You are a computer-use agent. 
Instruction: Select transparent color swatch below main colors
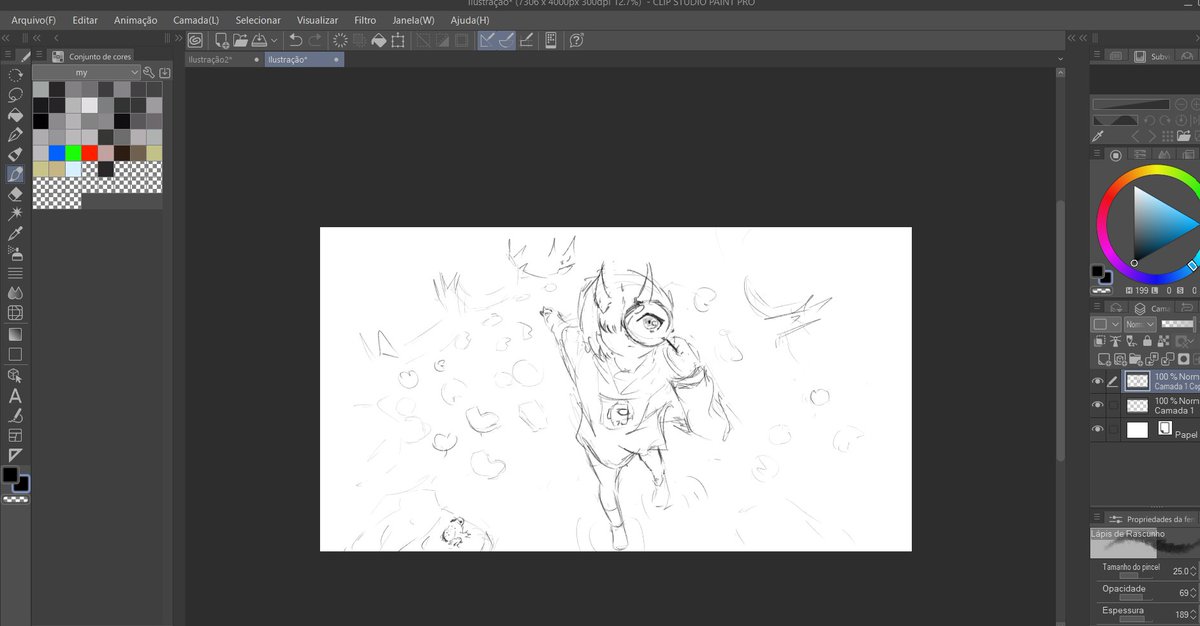[x=13, y=497]
